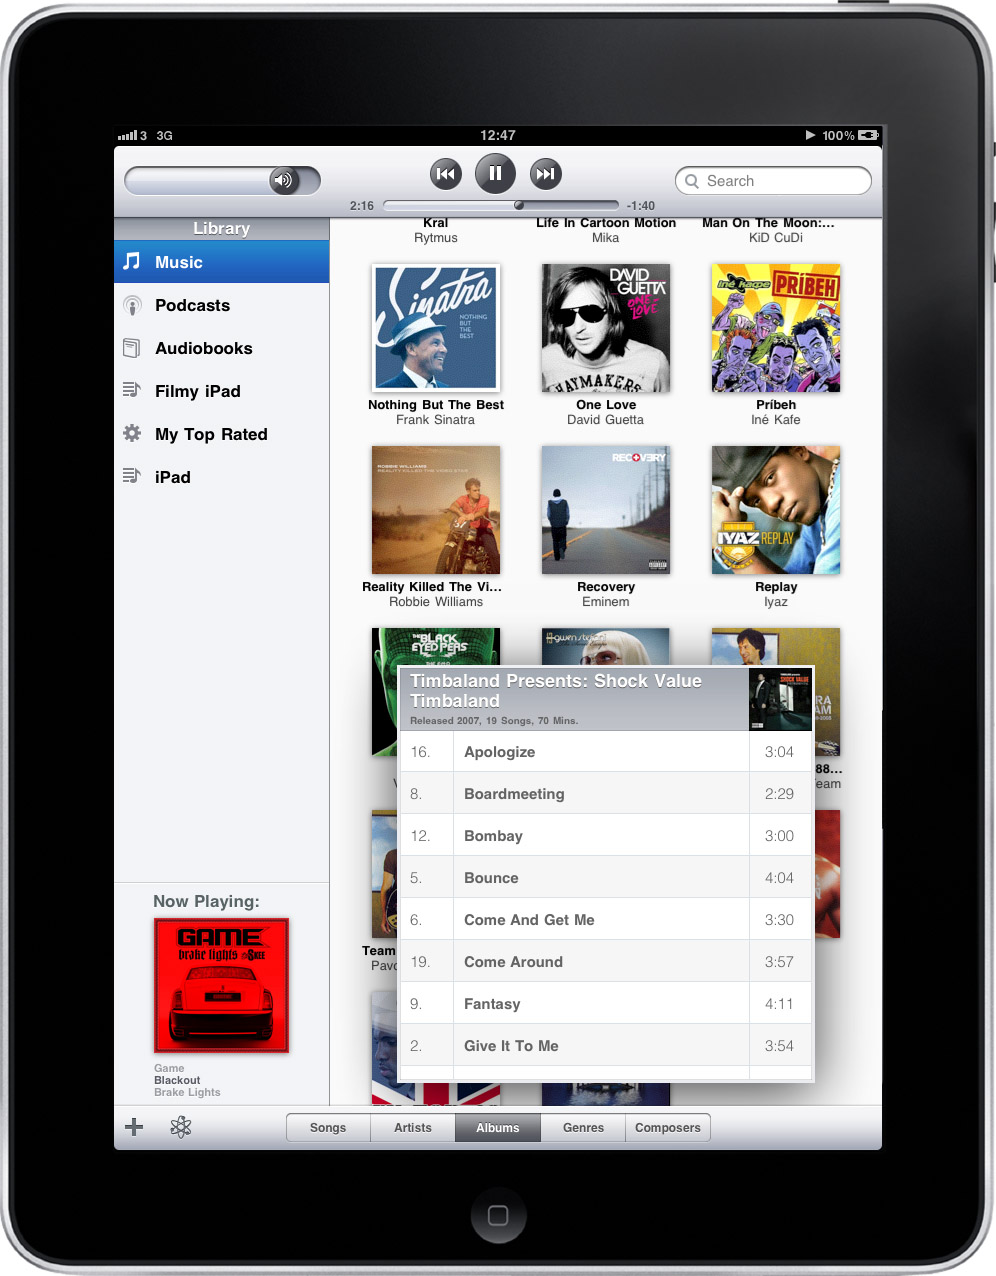Pause the currently playing track
Image resolution: width=996 pixels, height=1276 pixels.
point(495,174)
